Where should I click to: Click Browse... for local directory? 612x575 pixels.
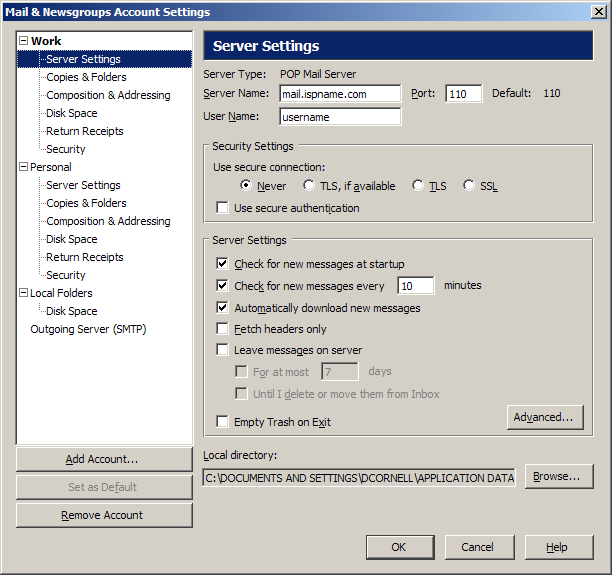[558, 477]
